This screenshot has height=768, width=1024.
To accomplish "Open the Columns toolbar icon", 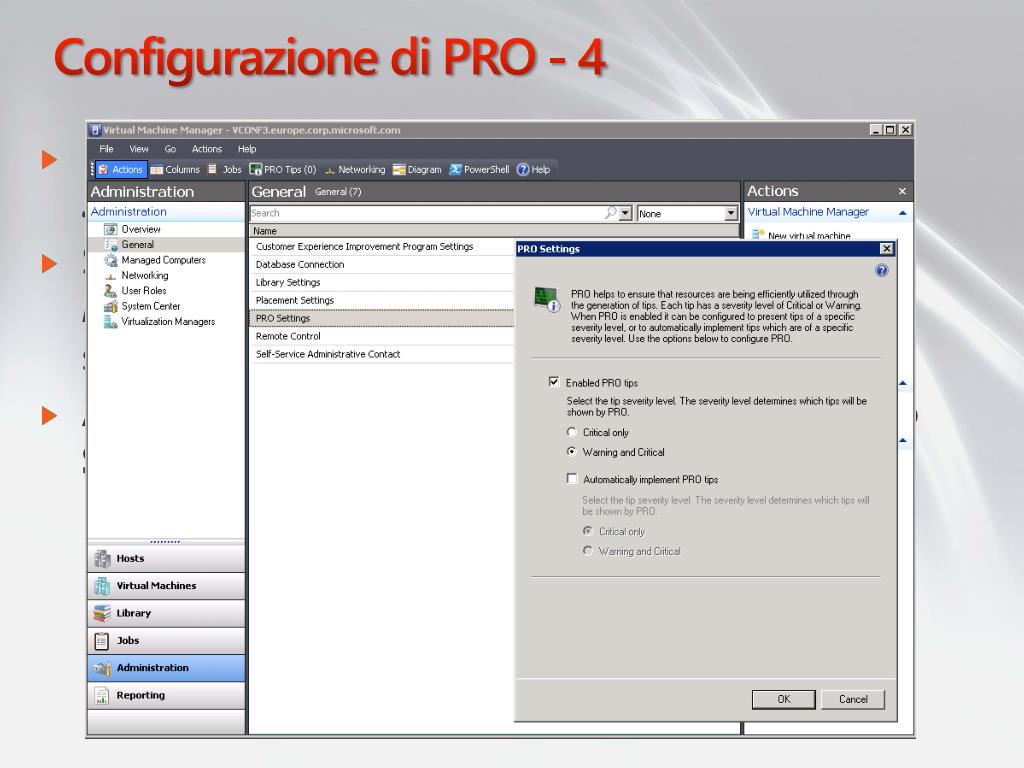I will coord(175,170).
